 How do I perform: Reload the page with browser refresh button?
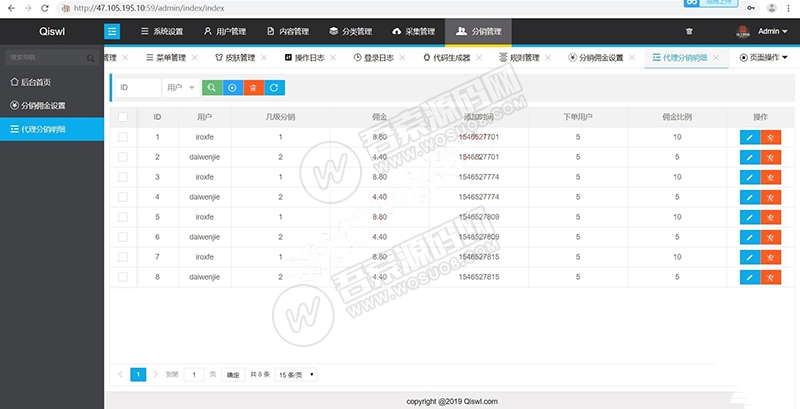44,7
